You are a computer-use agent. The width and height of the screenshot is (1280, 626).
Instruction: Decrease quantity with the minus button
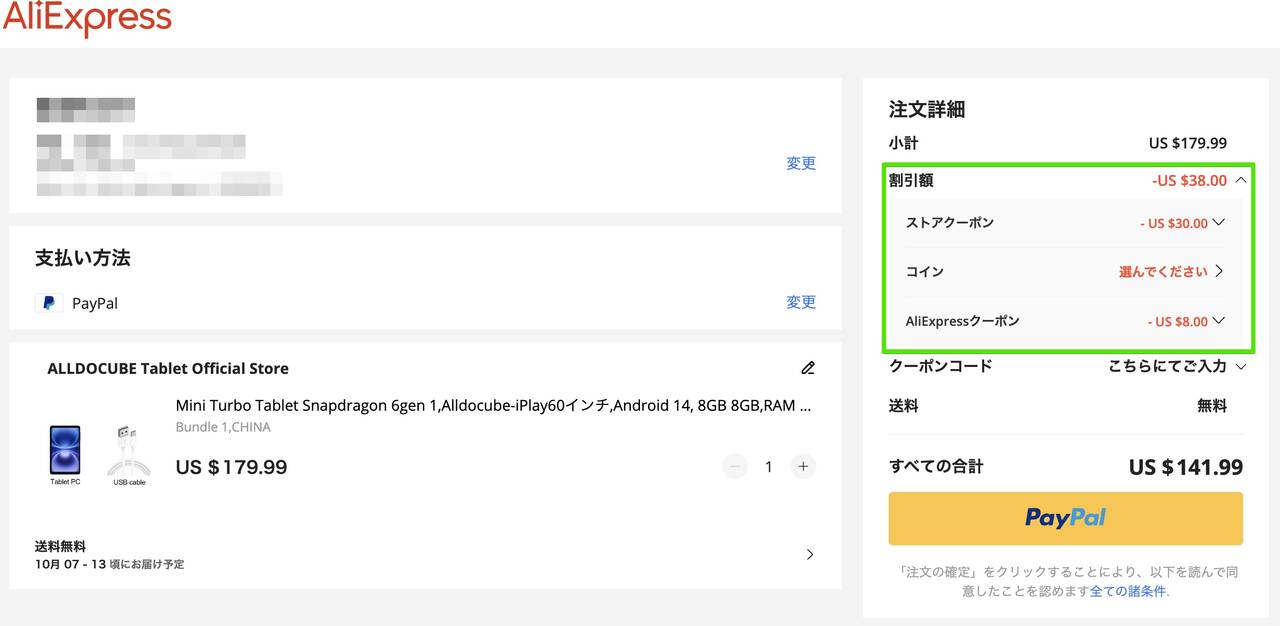[735, 466]
